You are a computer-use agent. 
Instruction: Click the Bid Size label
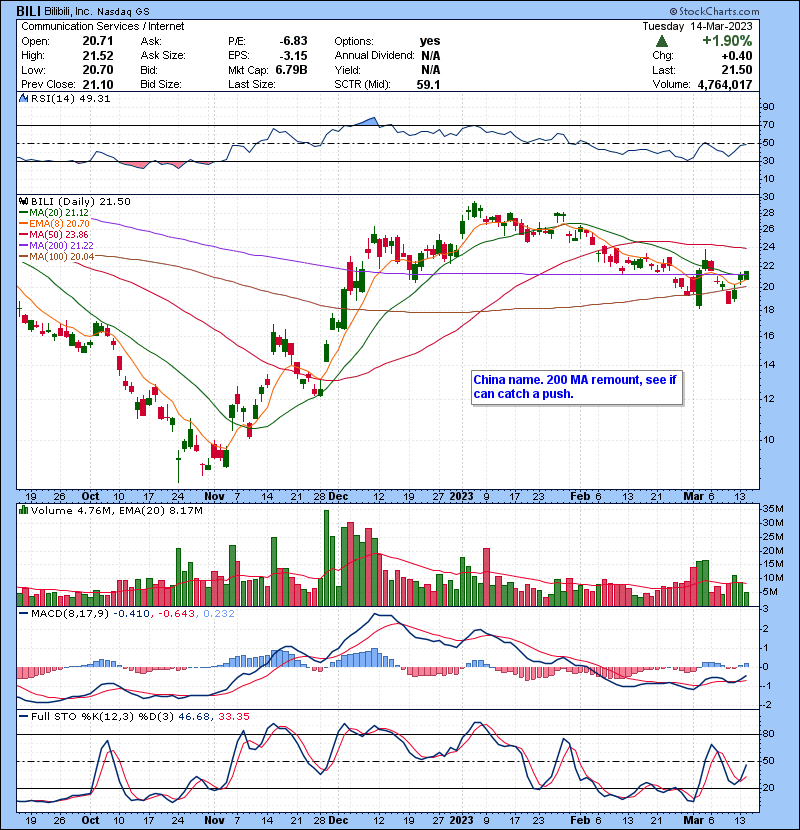[x=161, y=84]
